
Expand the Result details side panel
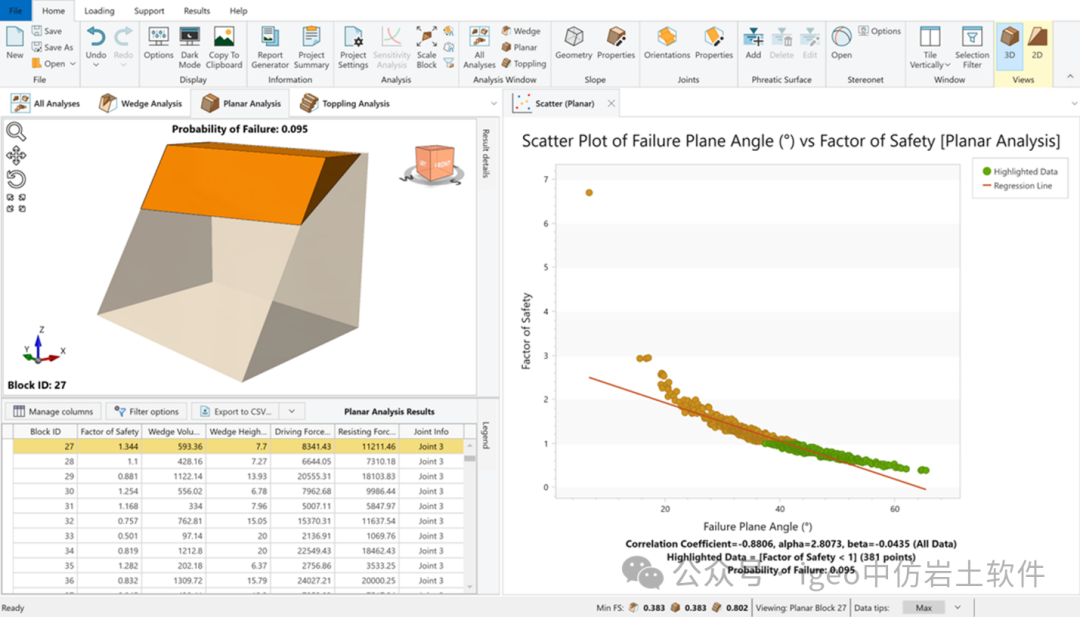pyautogui.click(x=486, y=154)
